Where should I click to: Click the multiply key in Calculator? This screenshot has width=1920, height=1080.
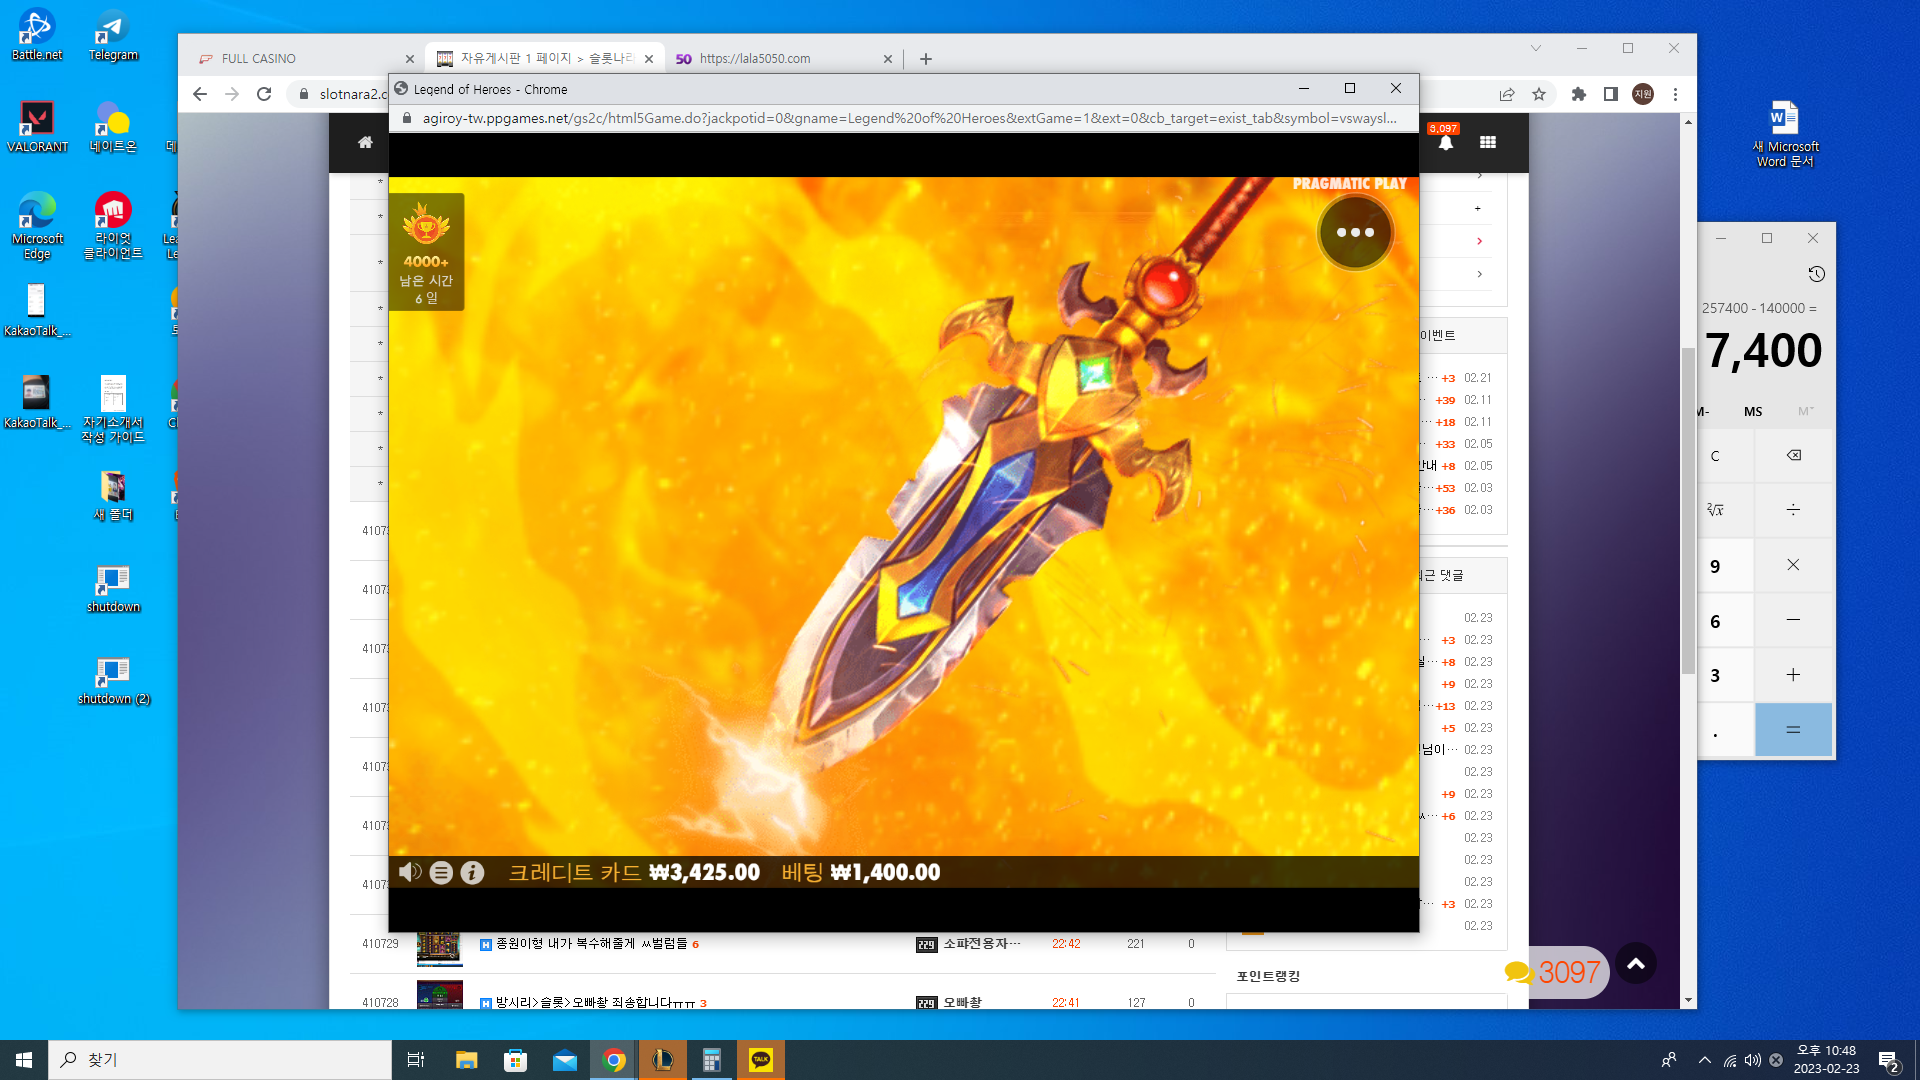1794,565
